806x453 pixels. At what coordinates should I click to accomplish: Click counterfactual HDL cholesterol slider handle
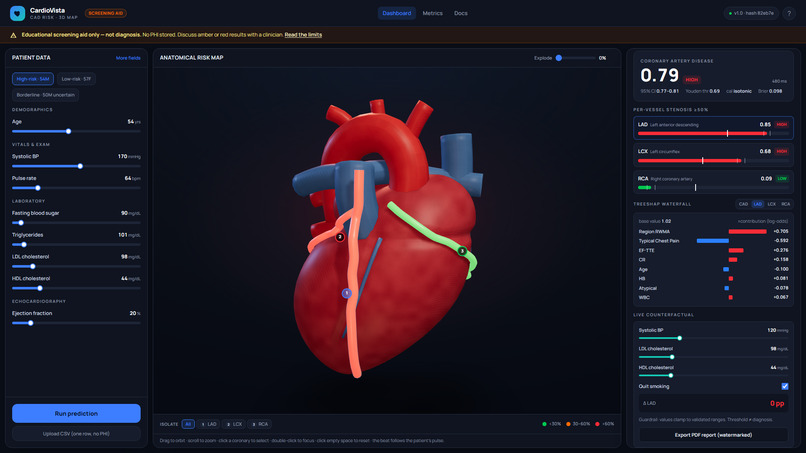tap(670, 375)
